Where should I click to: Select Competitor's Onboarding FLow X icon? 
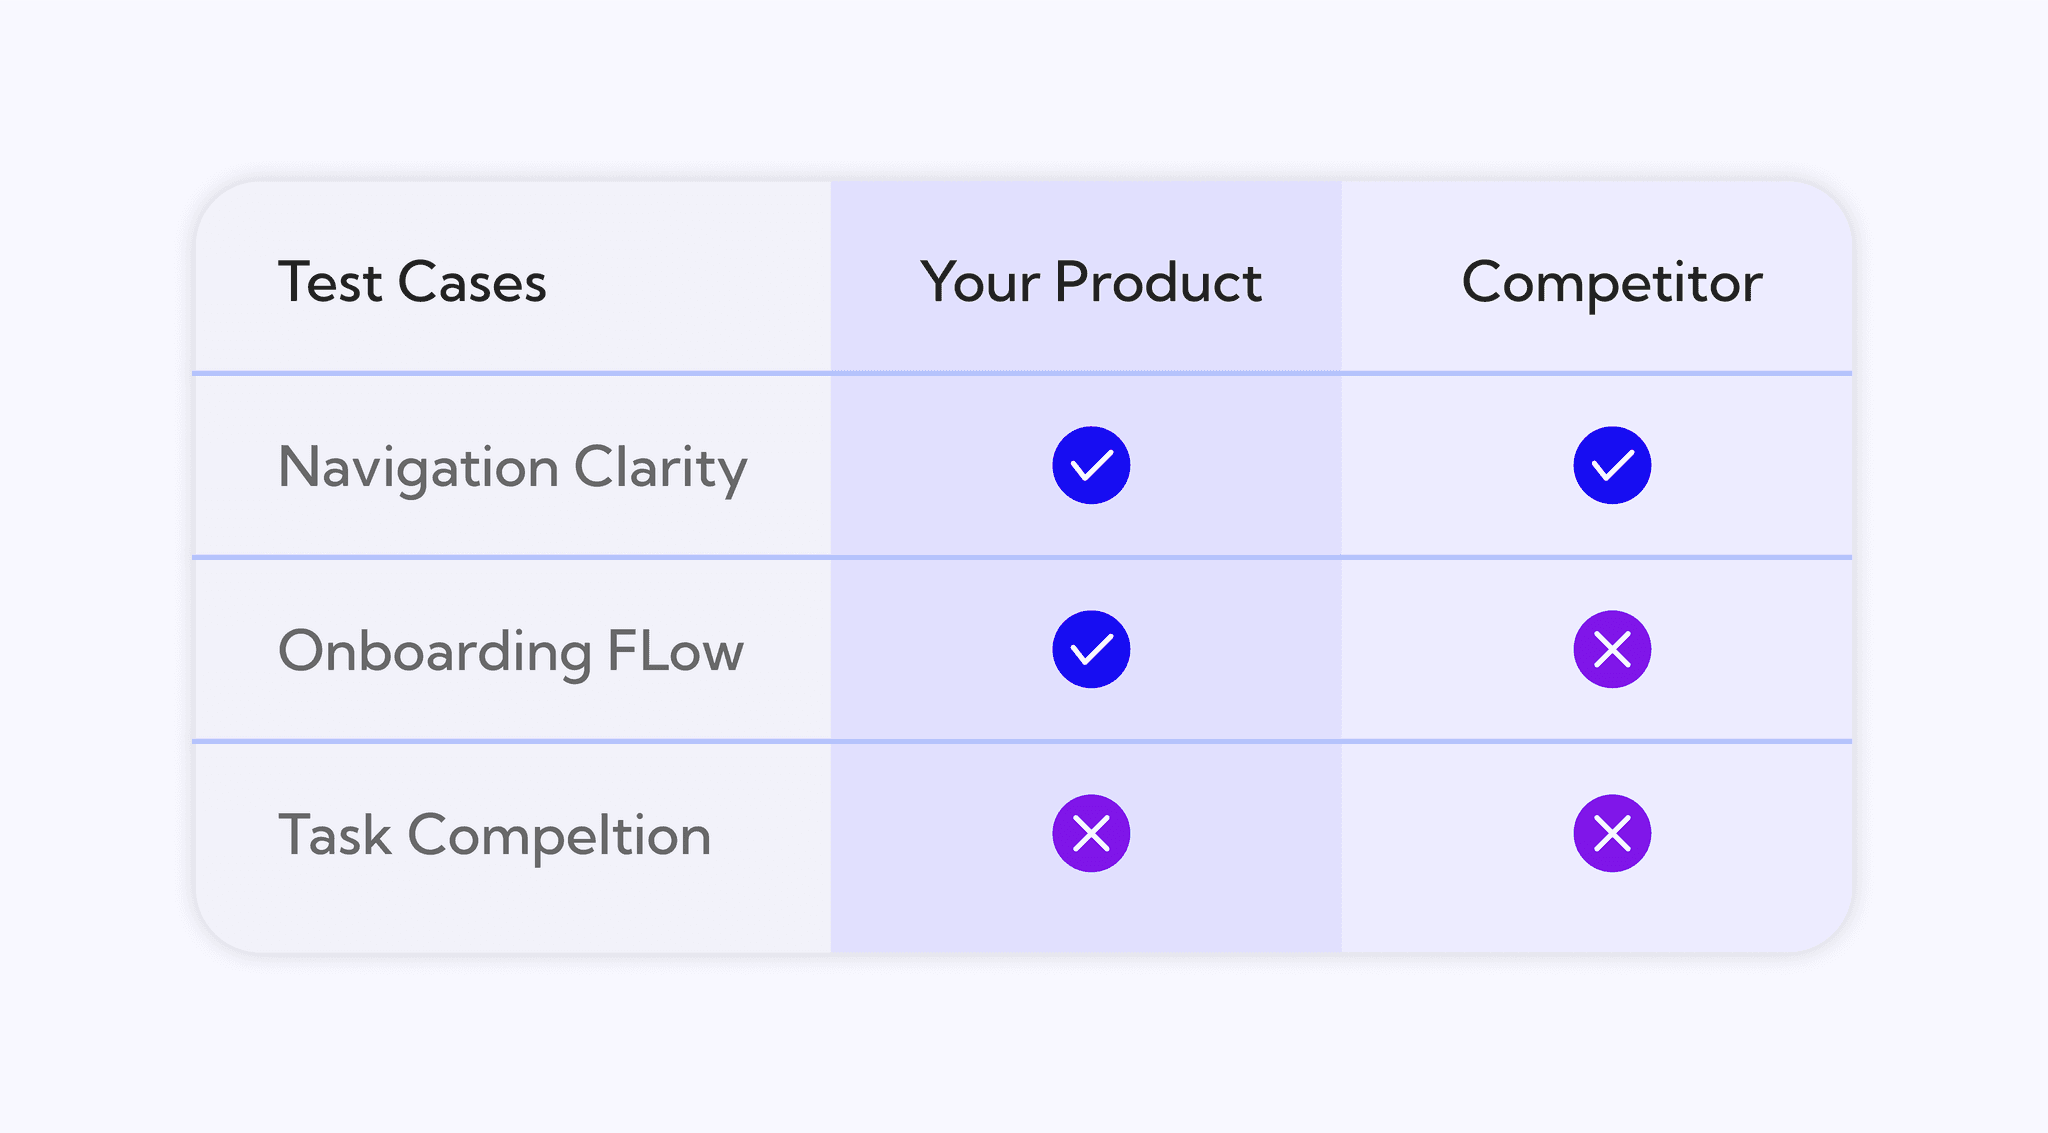1612,649
